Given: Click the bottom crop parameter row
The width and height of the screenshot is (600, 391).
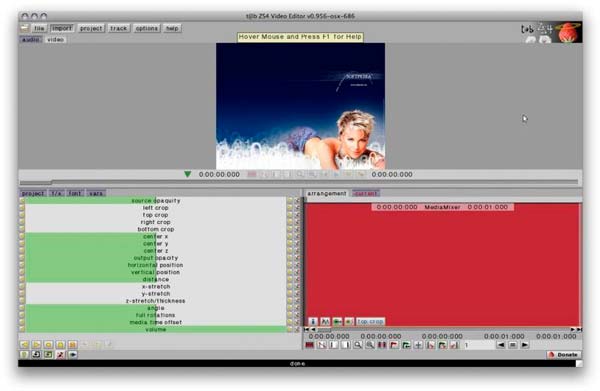Looking at the screenshot, I should coord(156,229).
